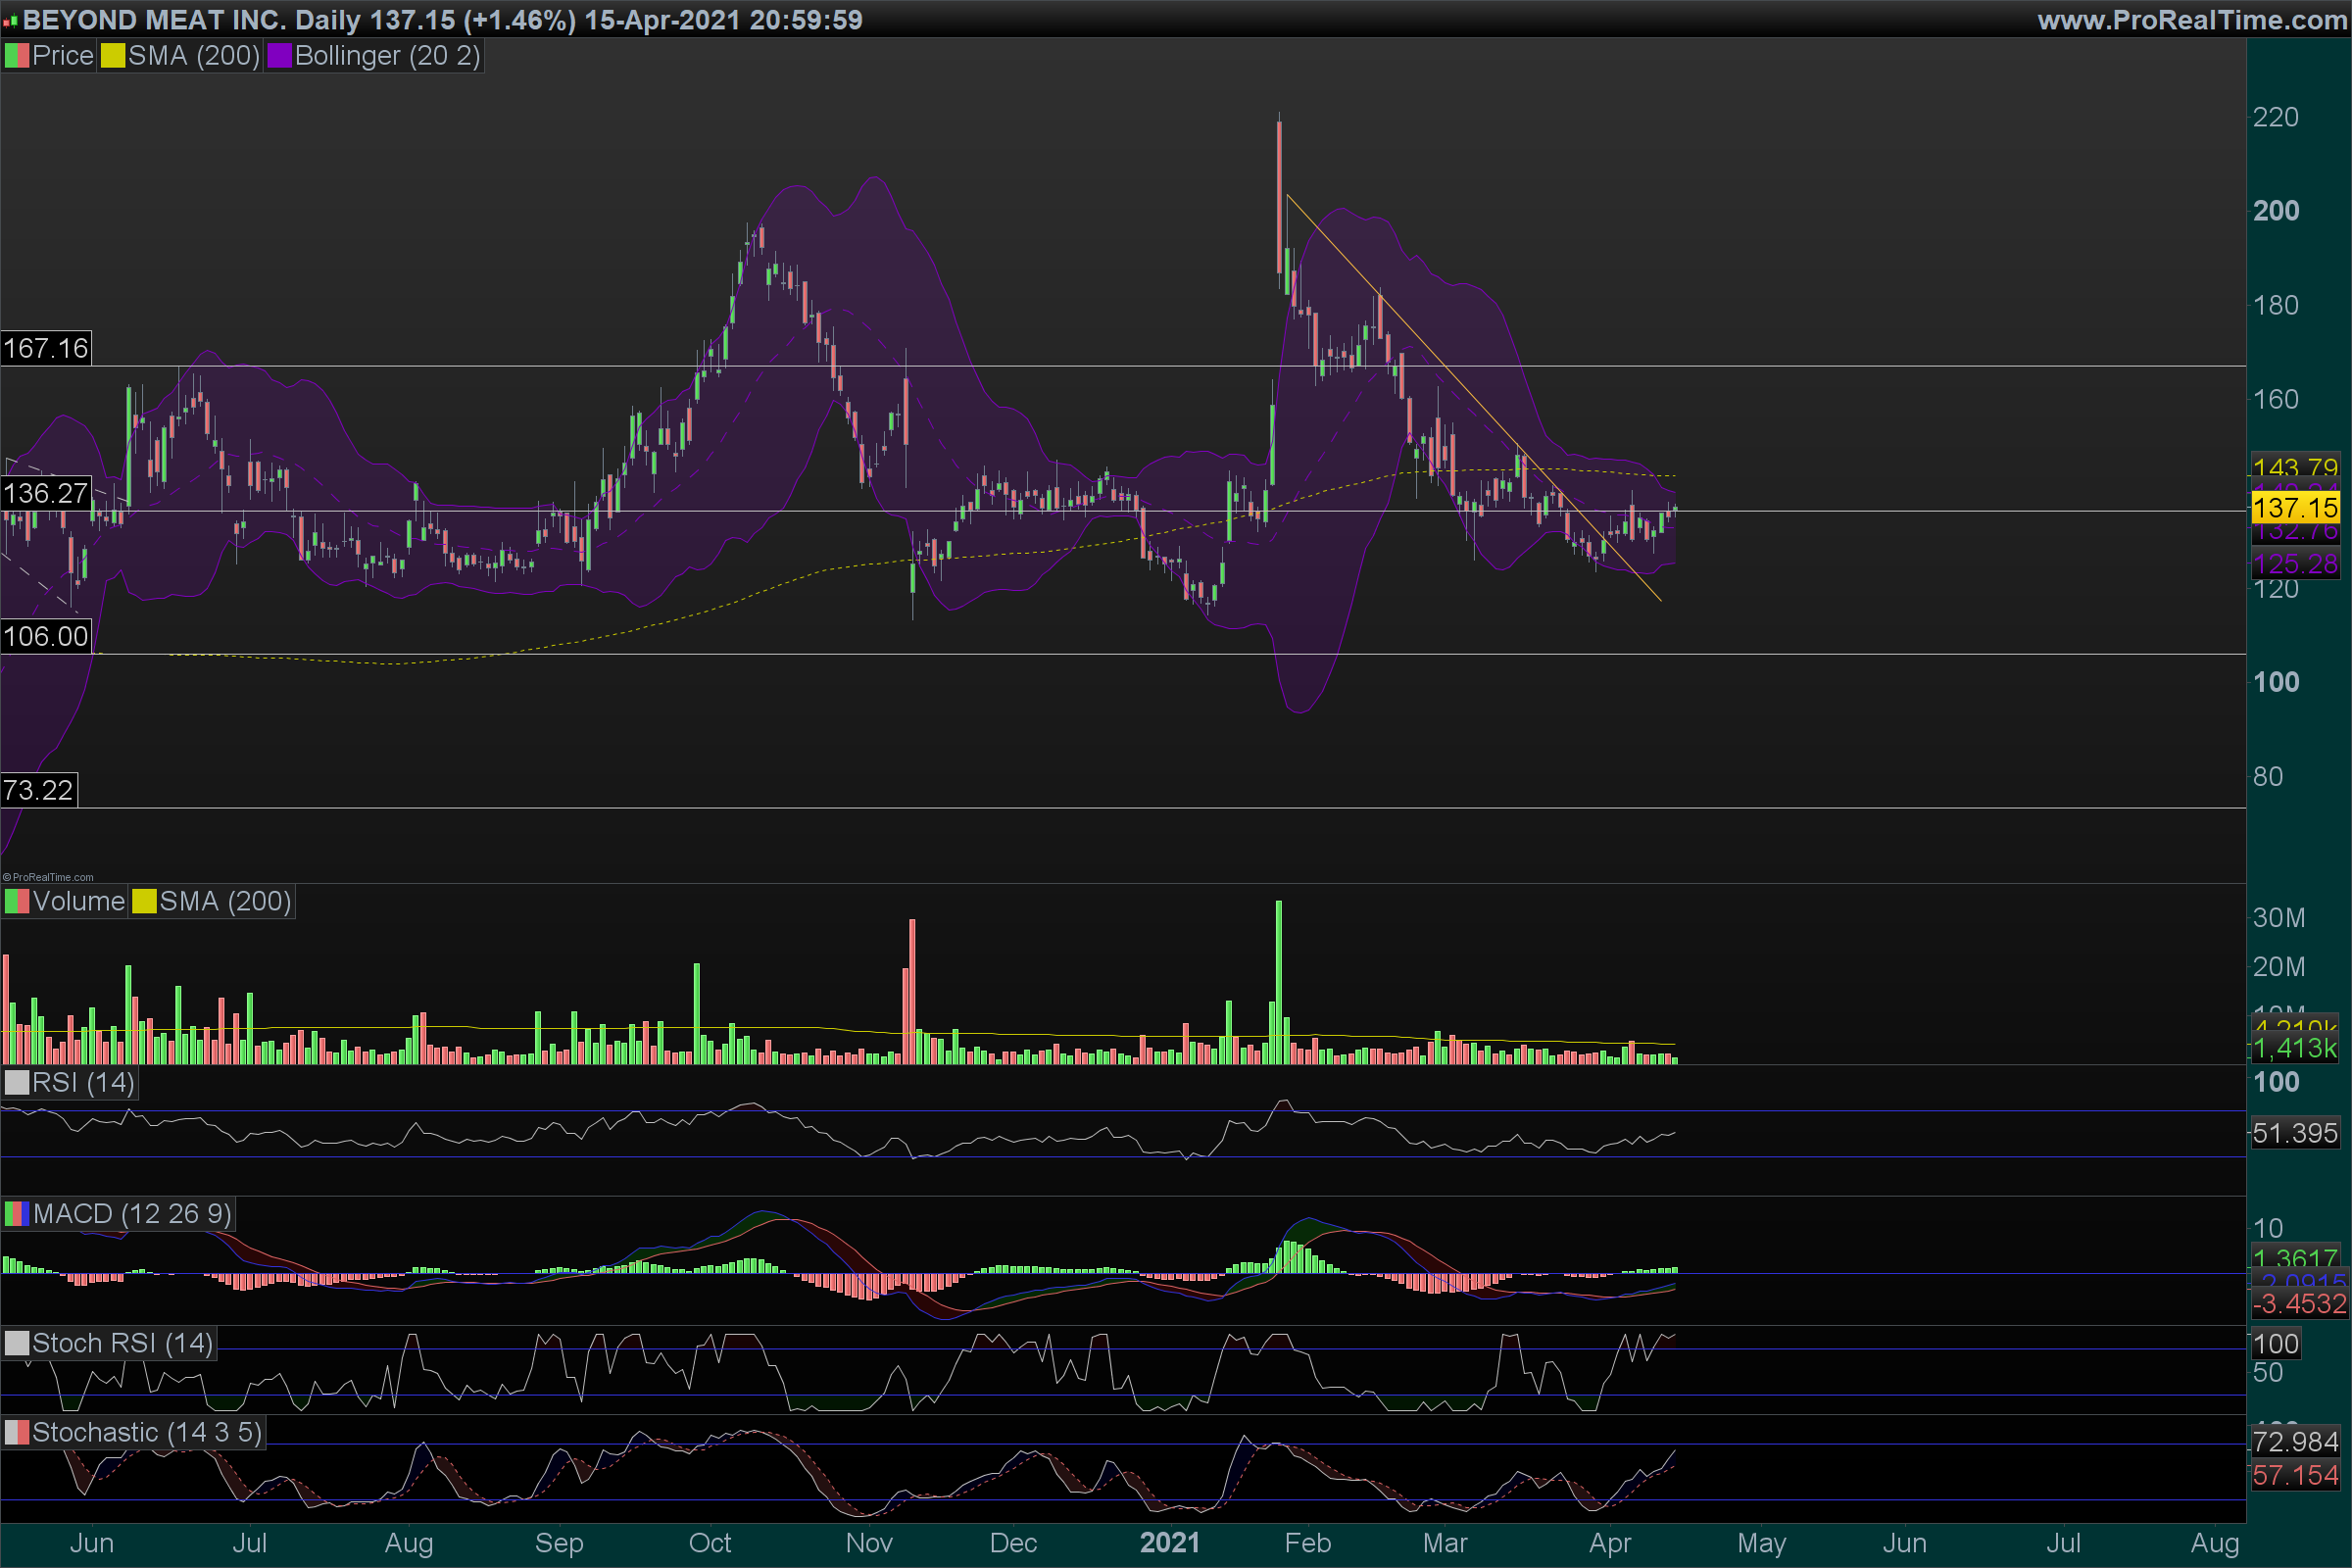Click the MACD (12 26 9) legend icon

[x=17, y=1214]
